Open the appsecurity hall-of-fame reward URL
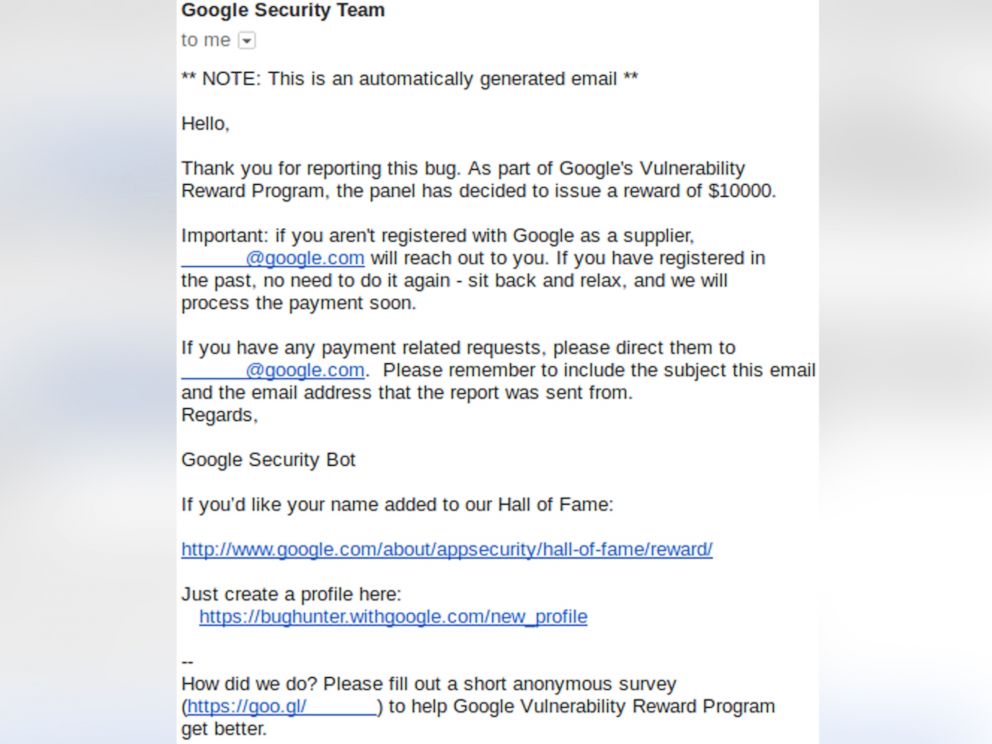The image size is (992, 744). (446, 549)
